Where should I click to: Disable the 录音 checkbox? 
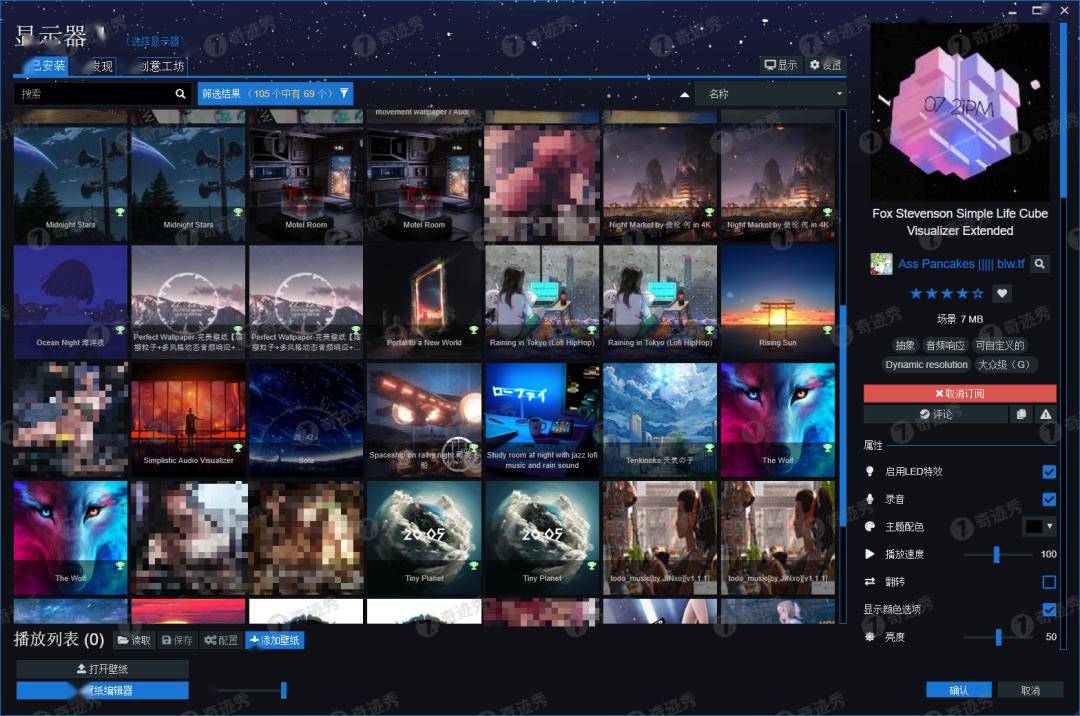point(1049,499)
